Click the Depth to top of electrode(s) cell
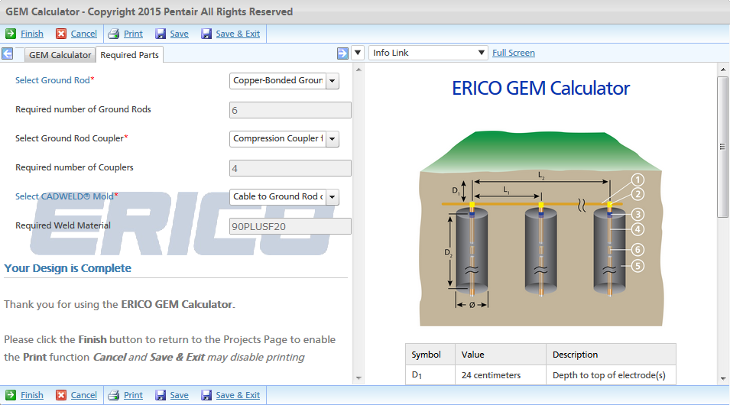This screenshot has width=730, height=405. point(611,375)
